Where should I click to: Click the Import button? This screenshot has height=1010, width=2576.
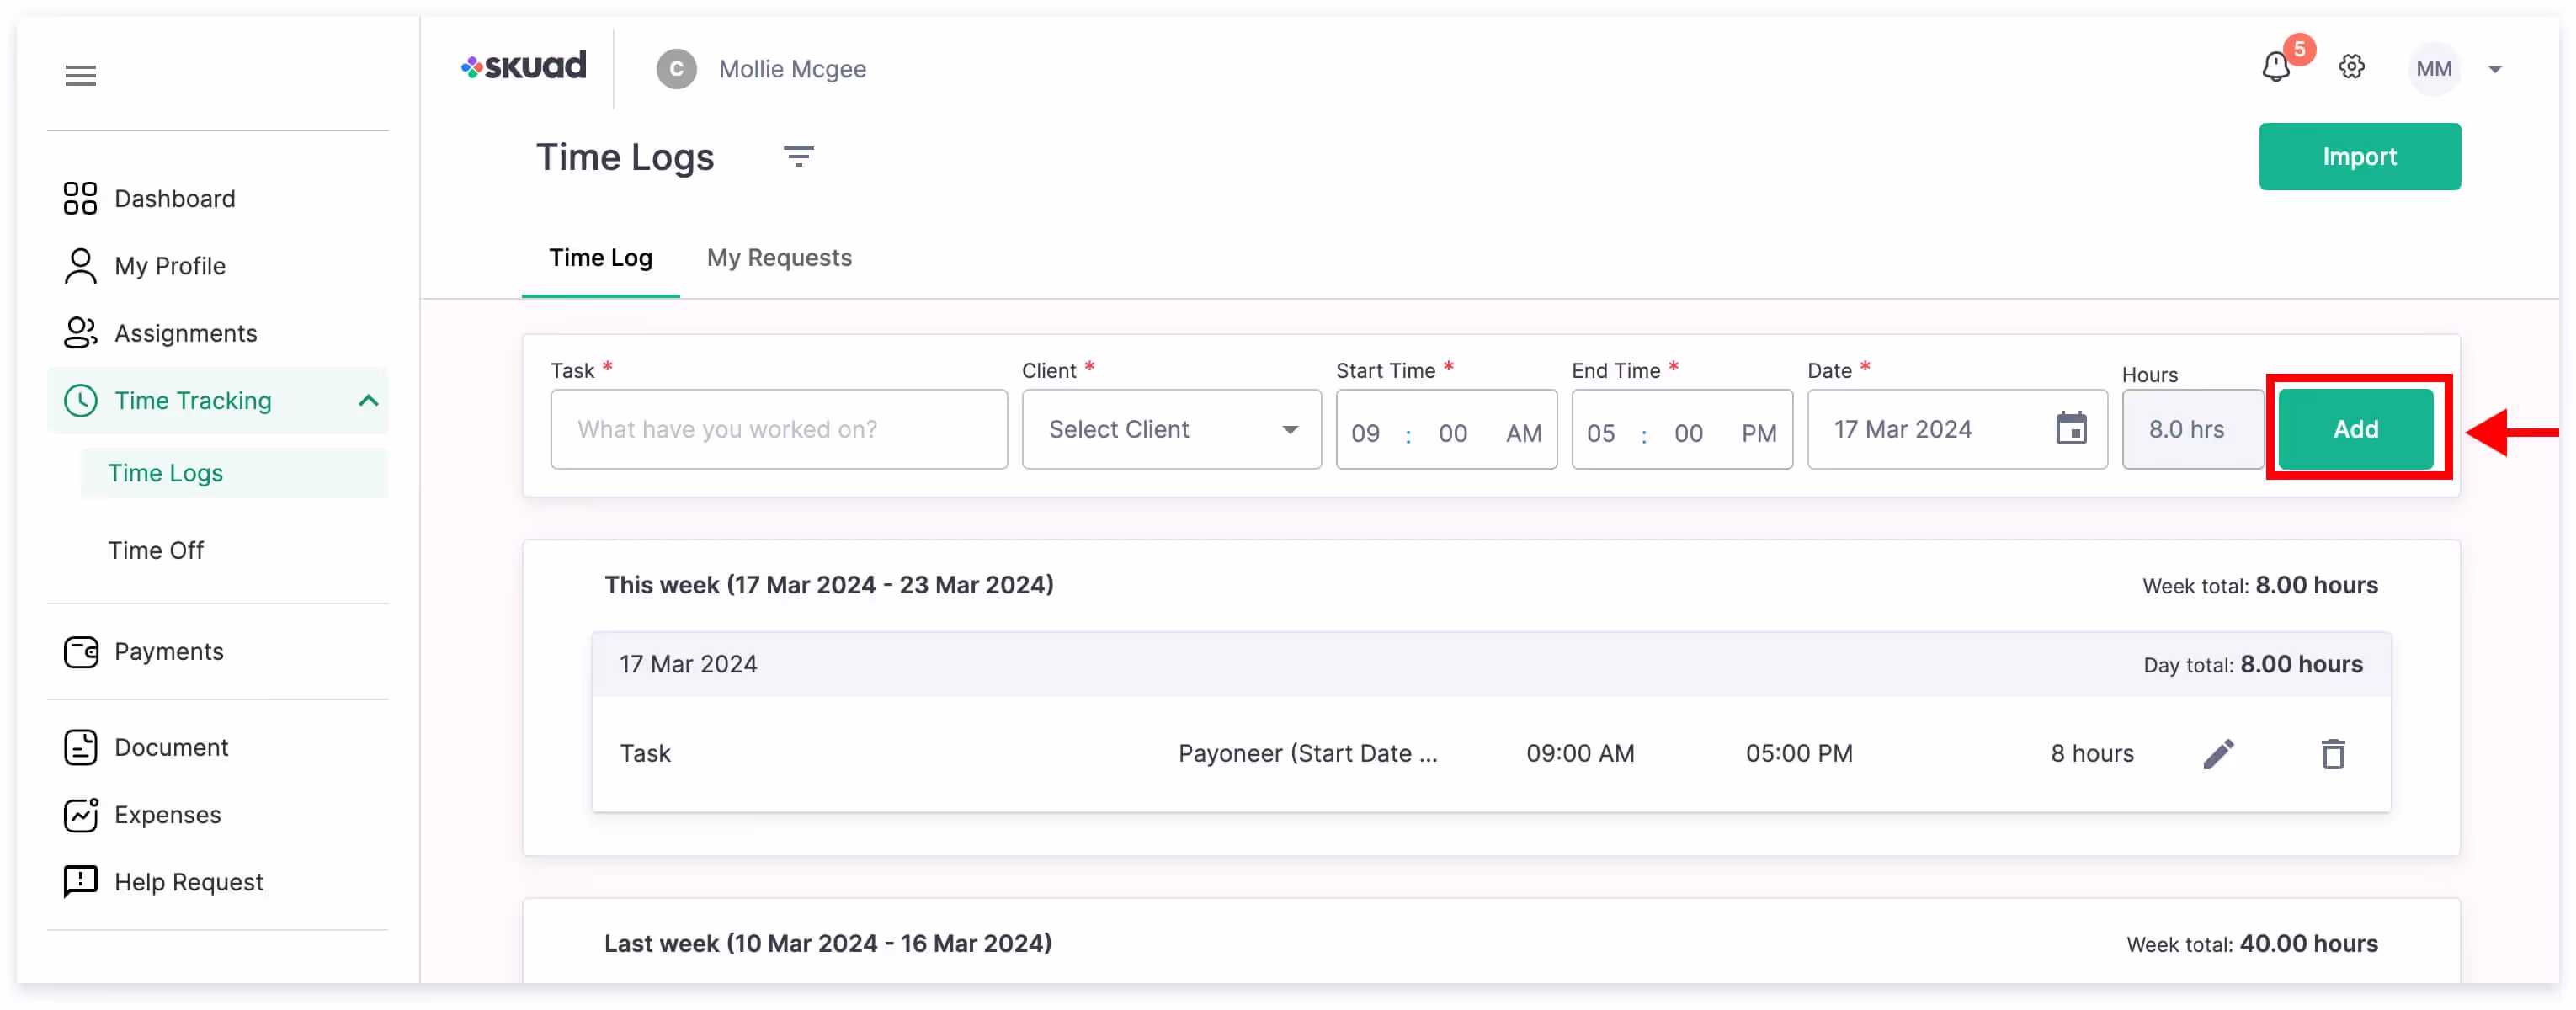click(2358, 157)
